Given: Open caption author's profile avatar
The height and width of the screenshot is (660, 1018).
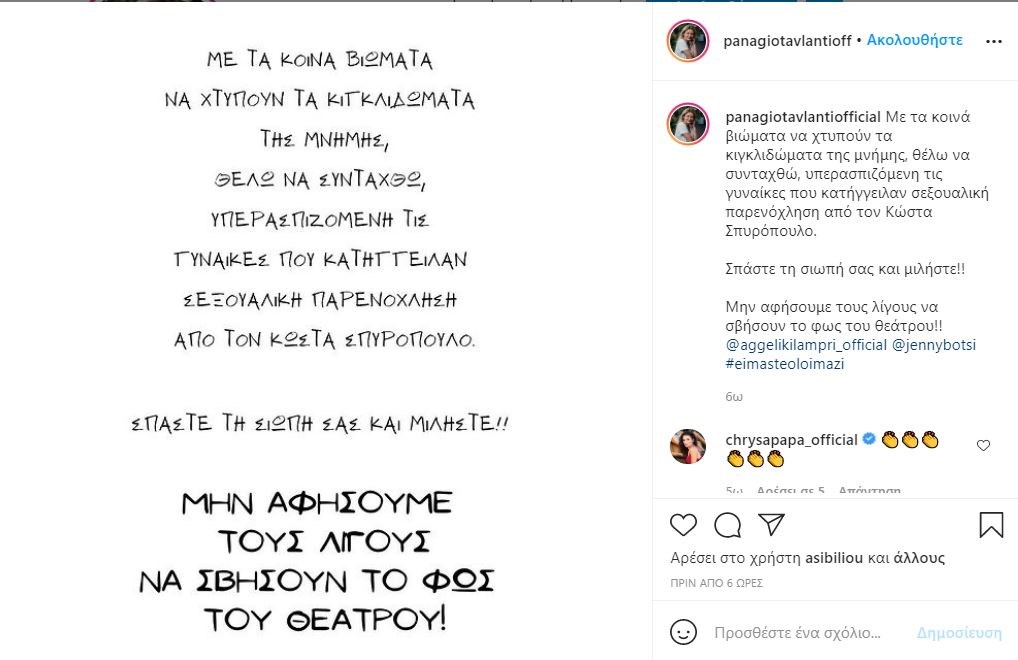Looking at the screenshot, I should tap(688, 124).
